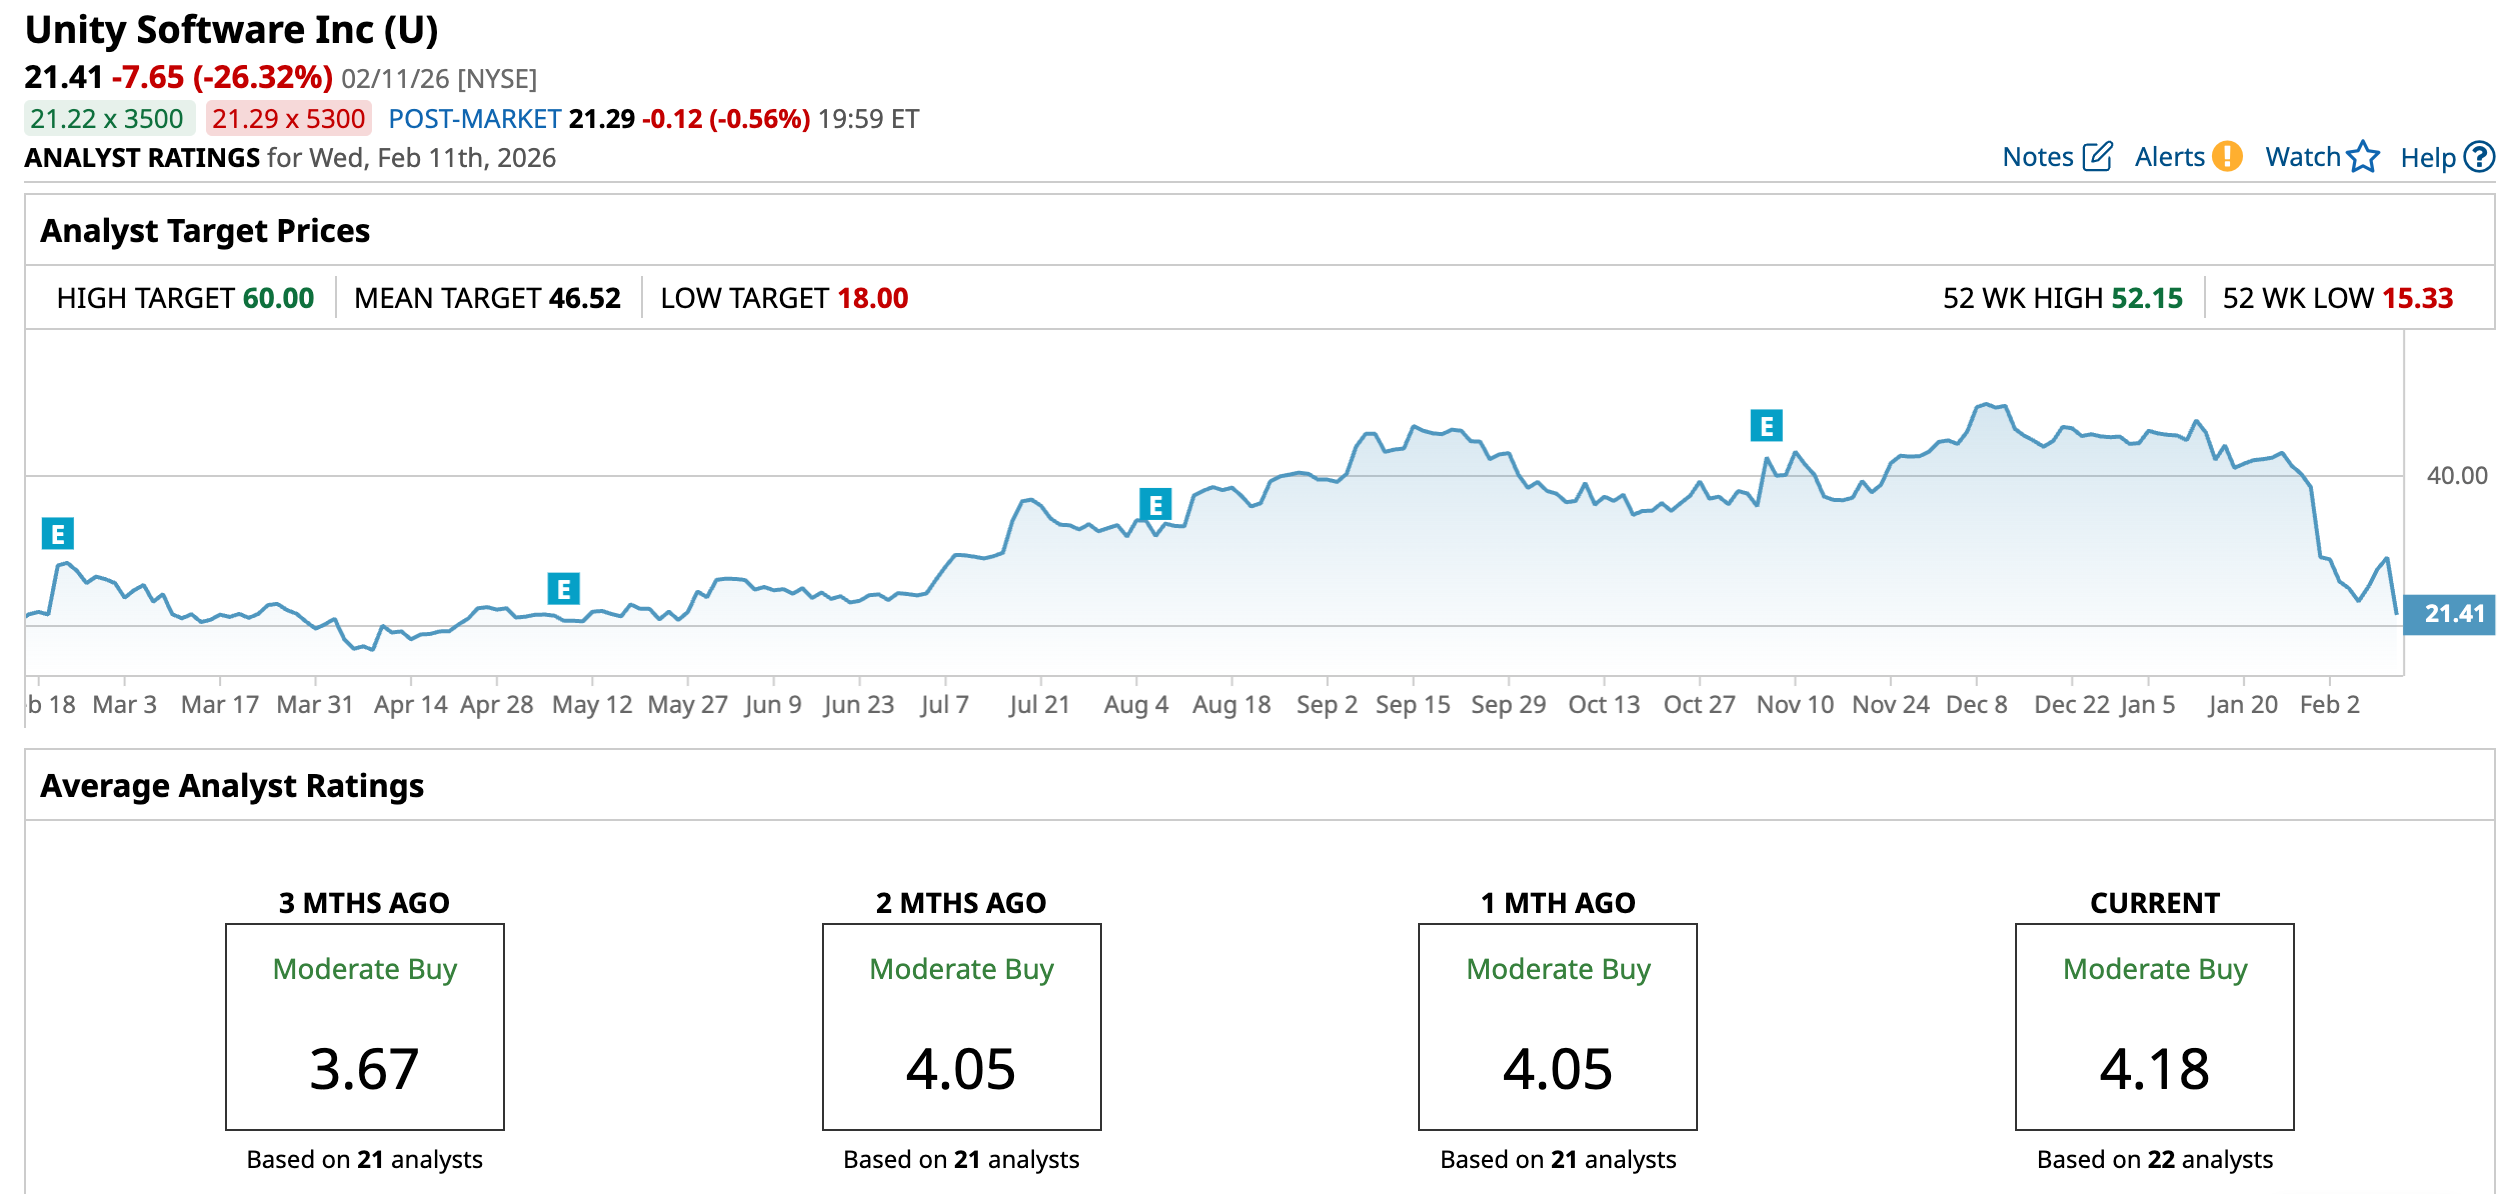Click the Notes pencil-edit icon
The width and height of the screenshot is (2508, 1194).
click(2097, 157)
